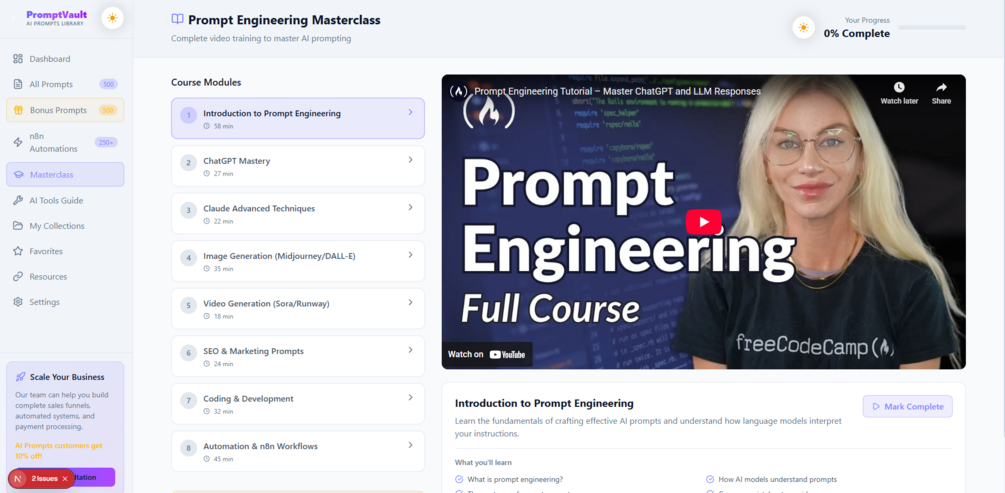Viewport: 1005px width, 493px height.
Task: Click the Settings gear icon
Action: click(18, 302)
